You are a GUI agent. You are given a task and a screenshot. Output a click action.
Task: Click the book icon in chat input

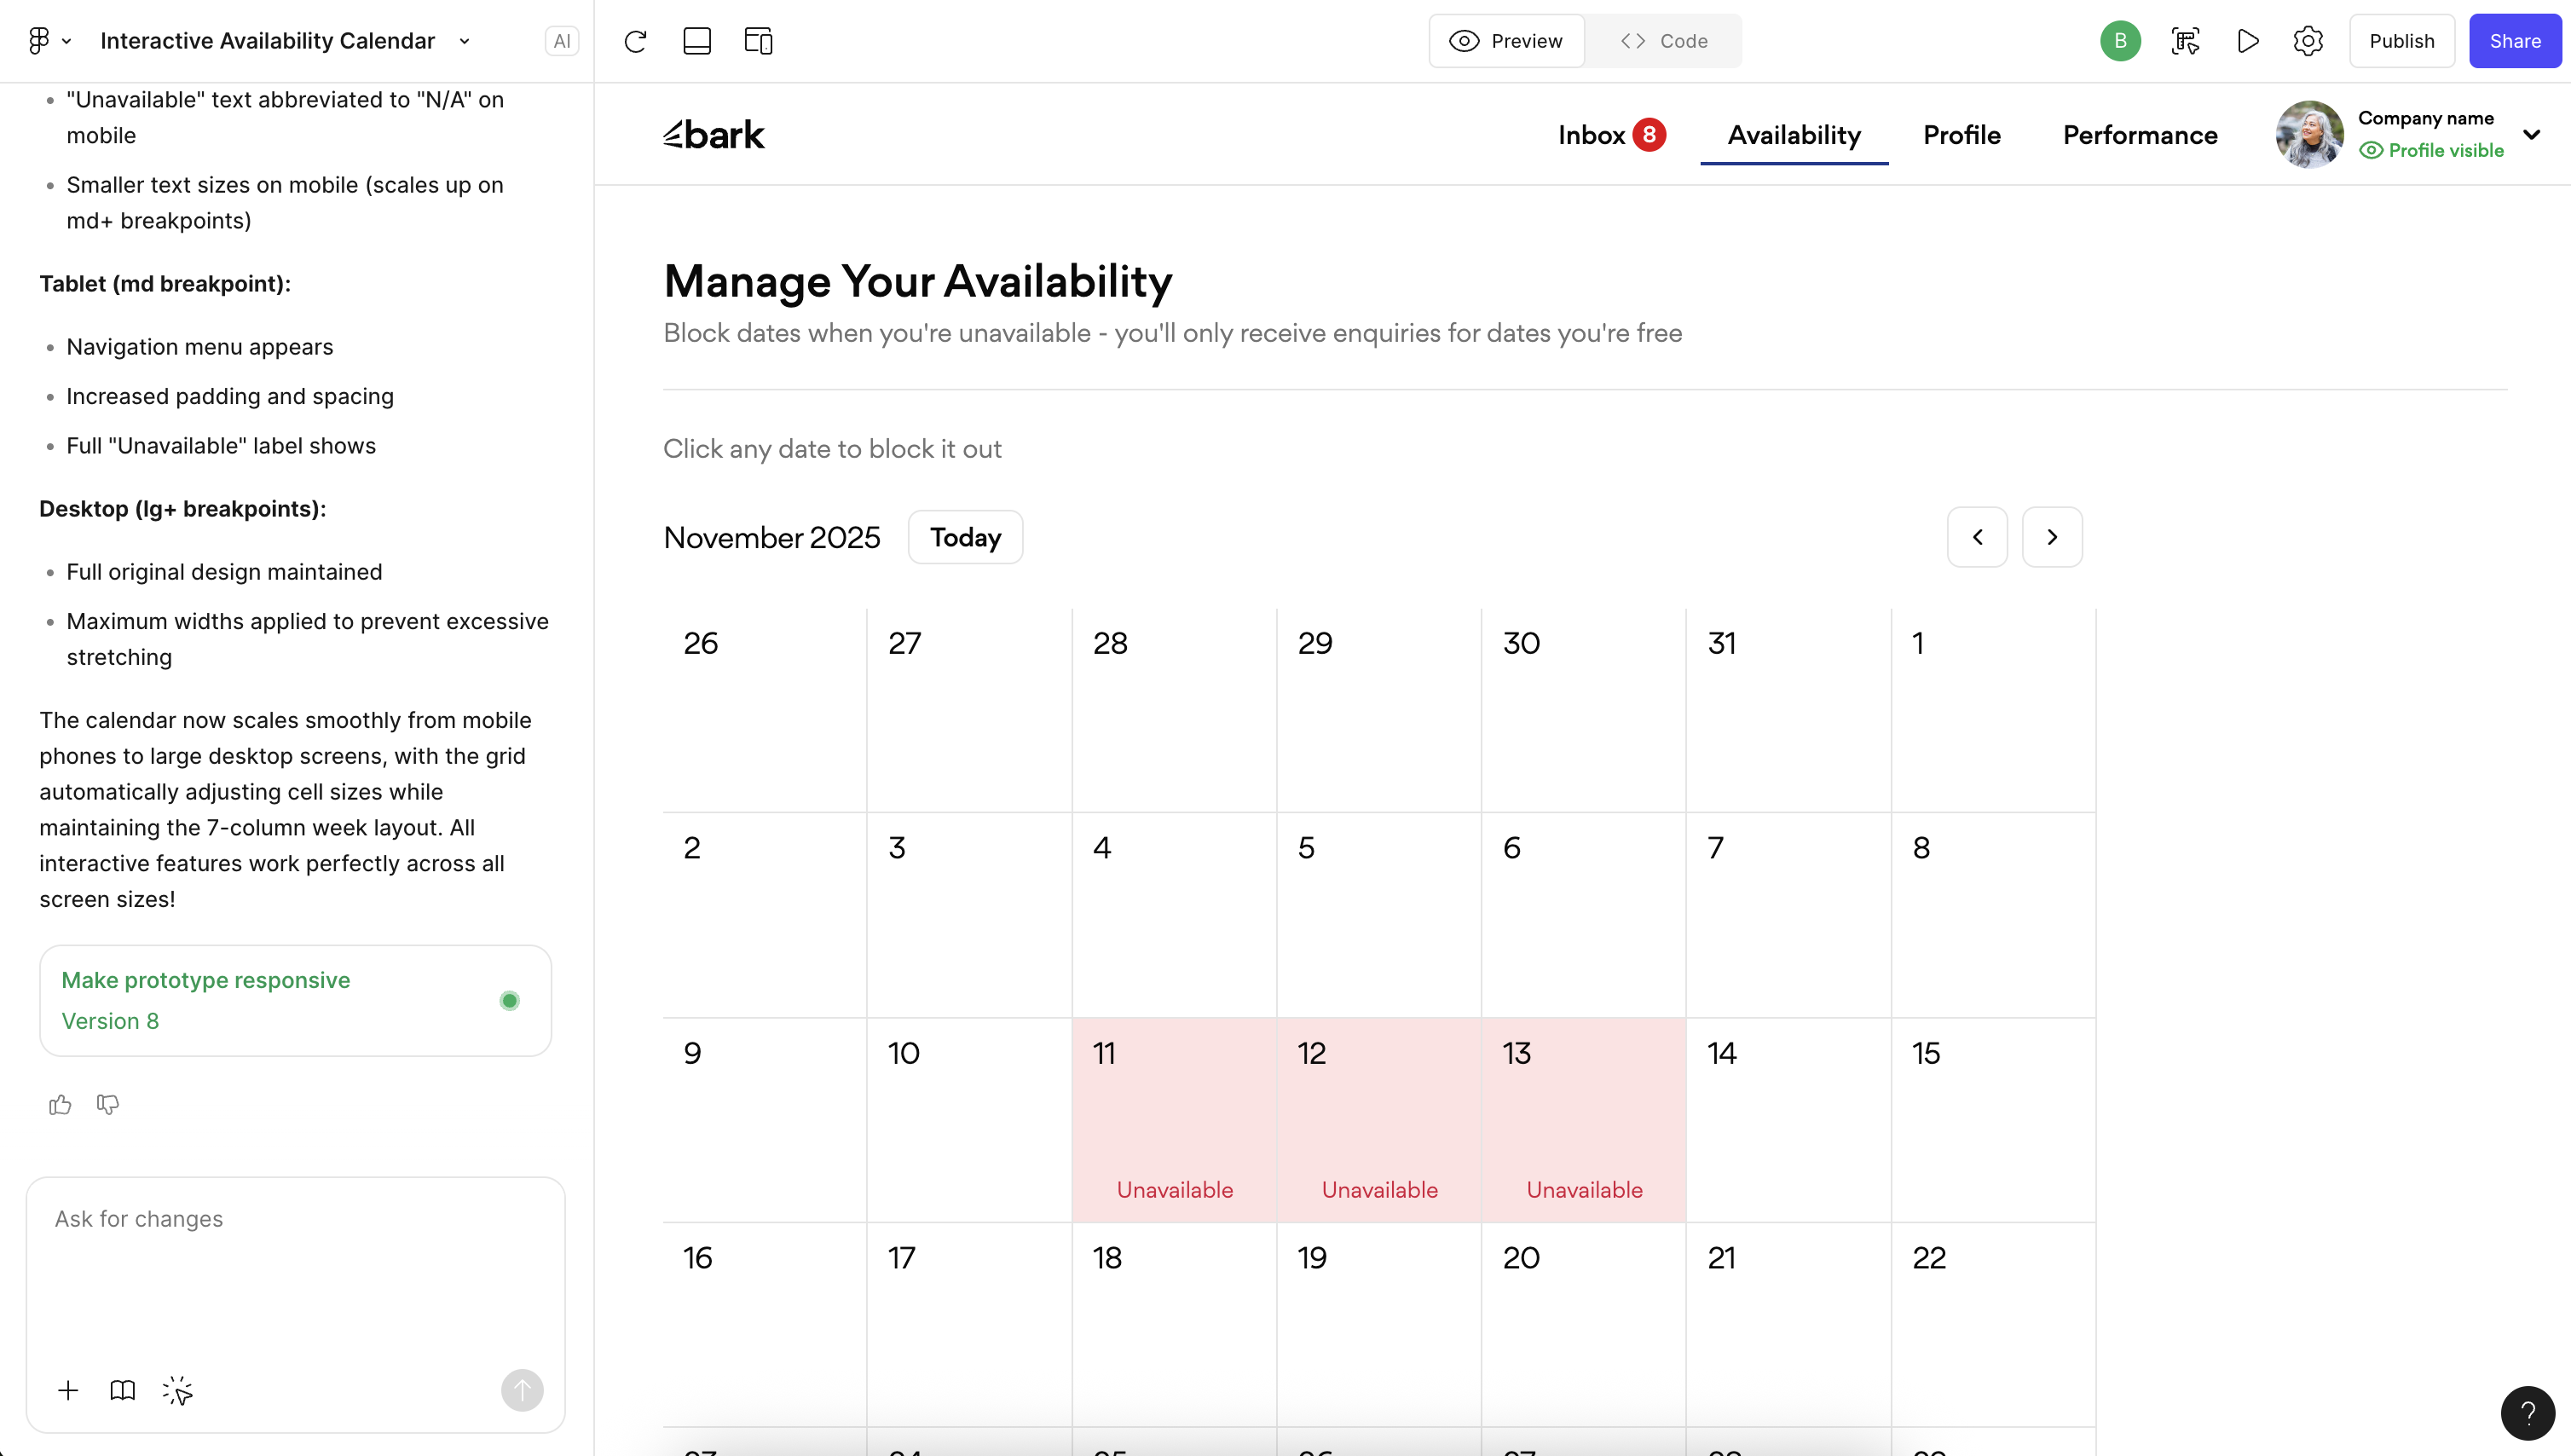coord(121,1390)
